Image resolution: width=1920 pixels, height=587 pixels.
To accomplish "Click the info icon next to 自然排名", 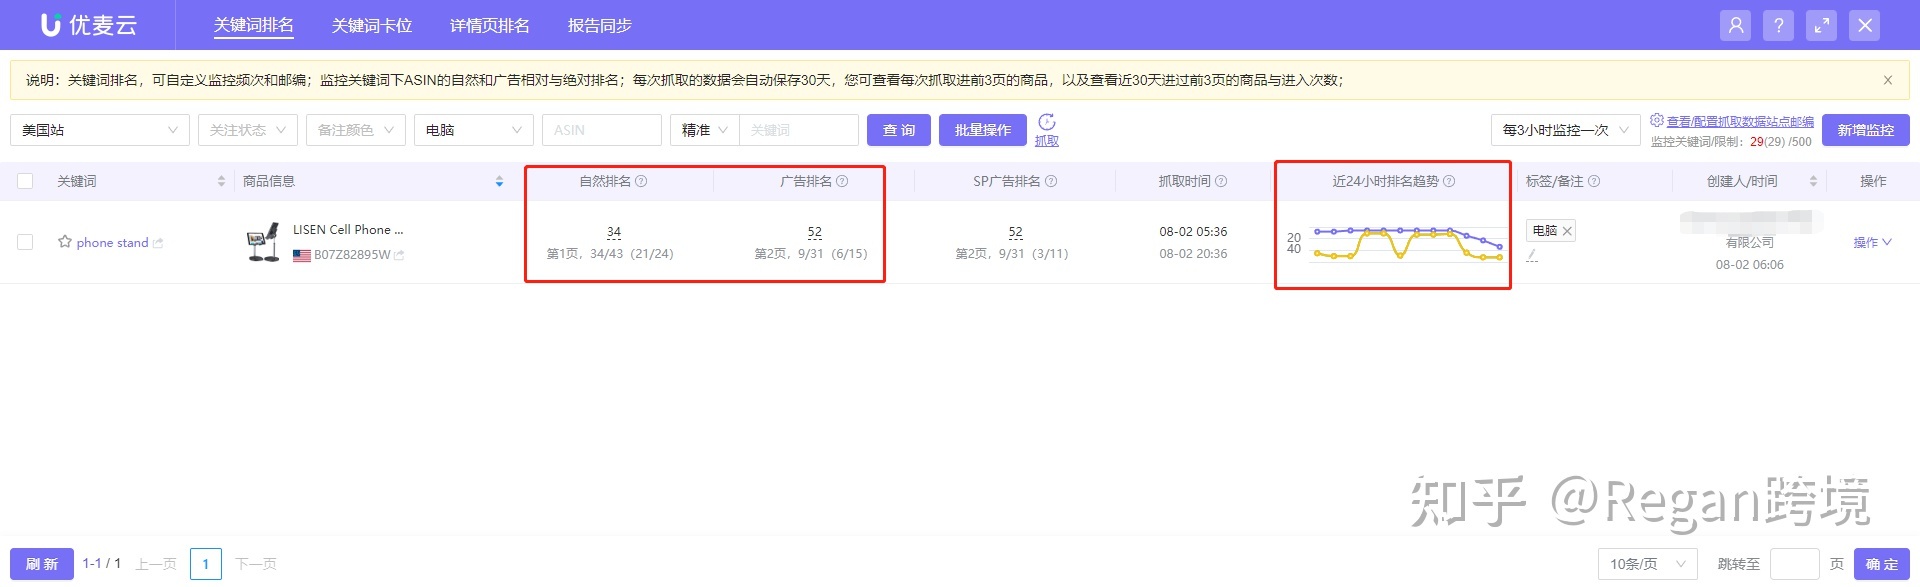I will [x=642, y=181].
